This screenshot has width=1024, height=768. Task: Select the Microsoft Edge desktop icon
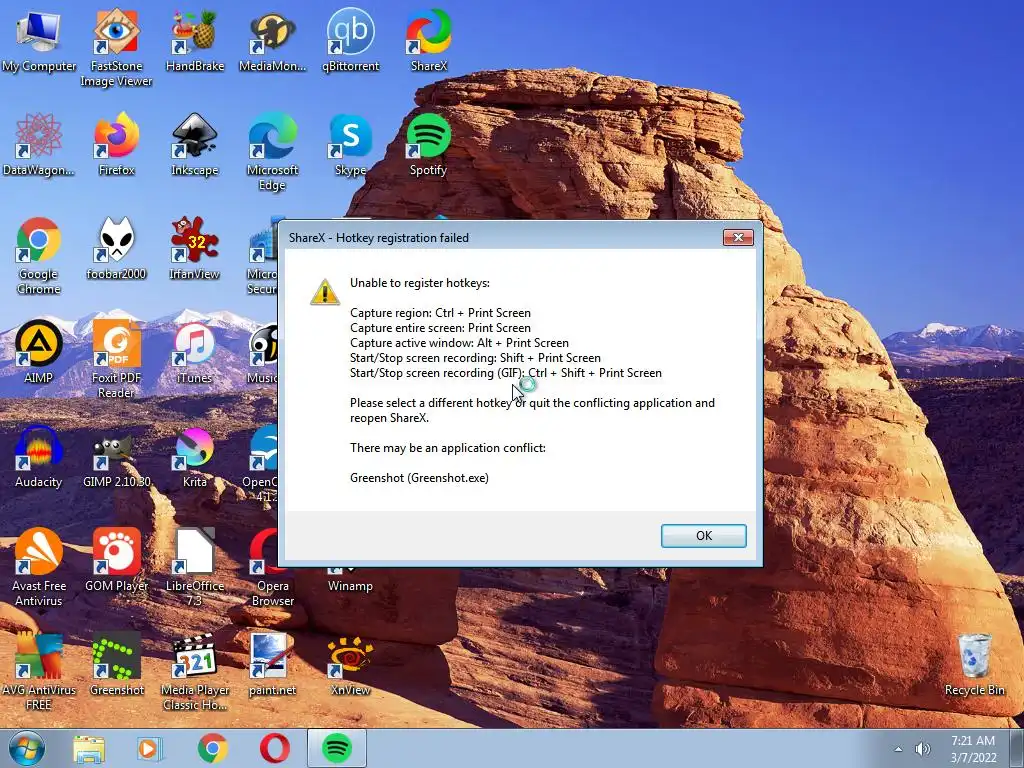pos(272,153)
